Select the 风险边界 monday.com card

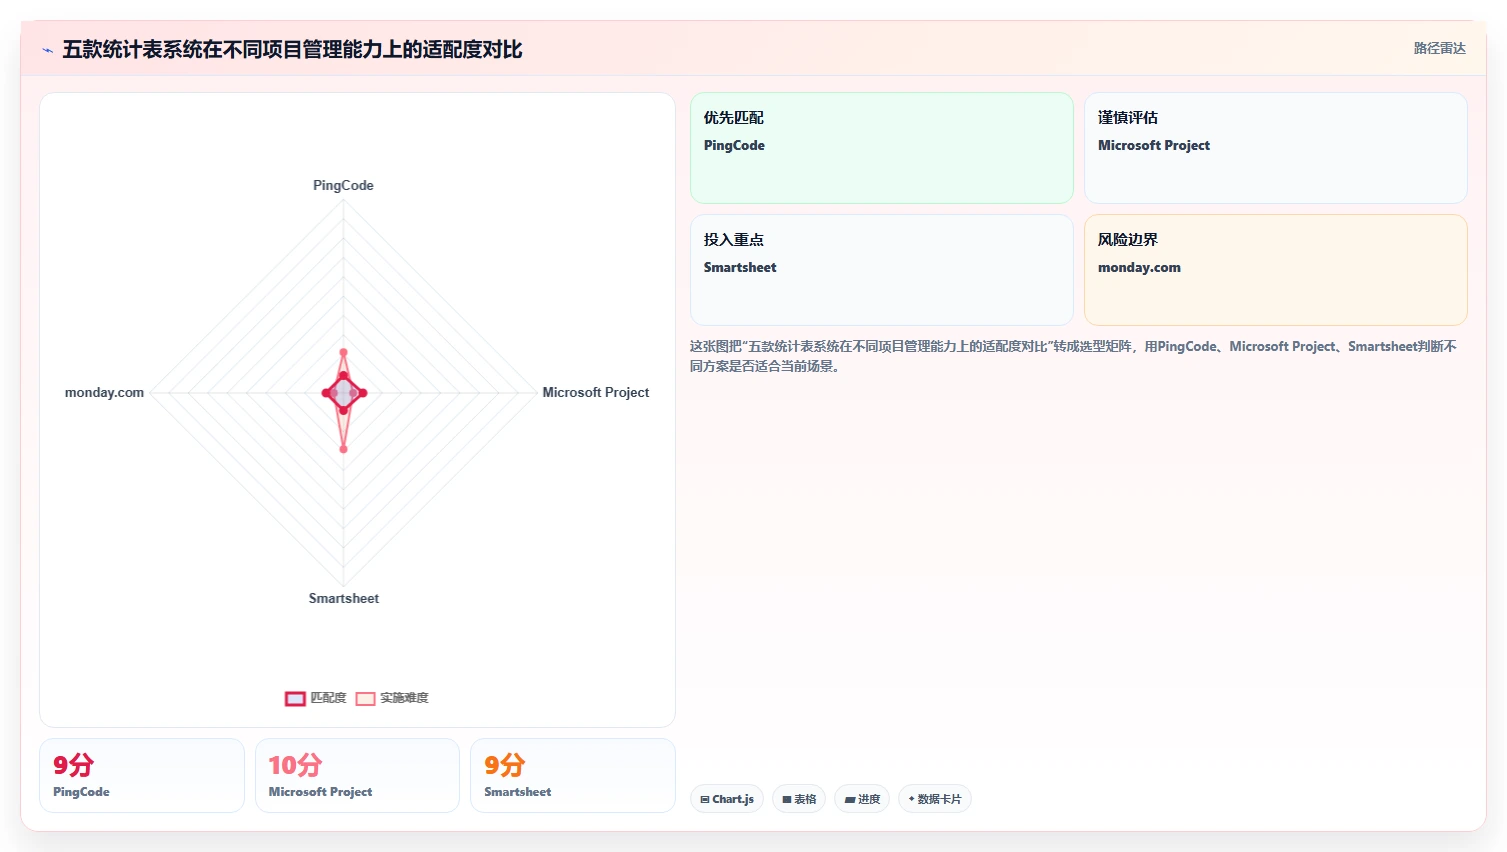coord(1275,270)
